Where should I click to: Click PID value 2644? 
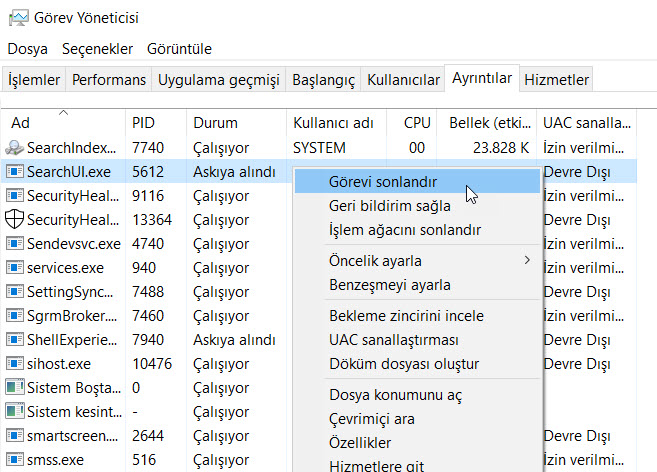pos(147,436)
